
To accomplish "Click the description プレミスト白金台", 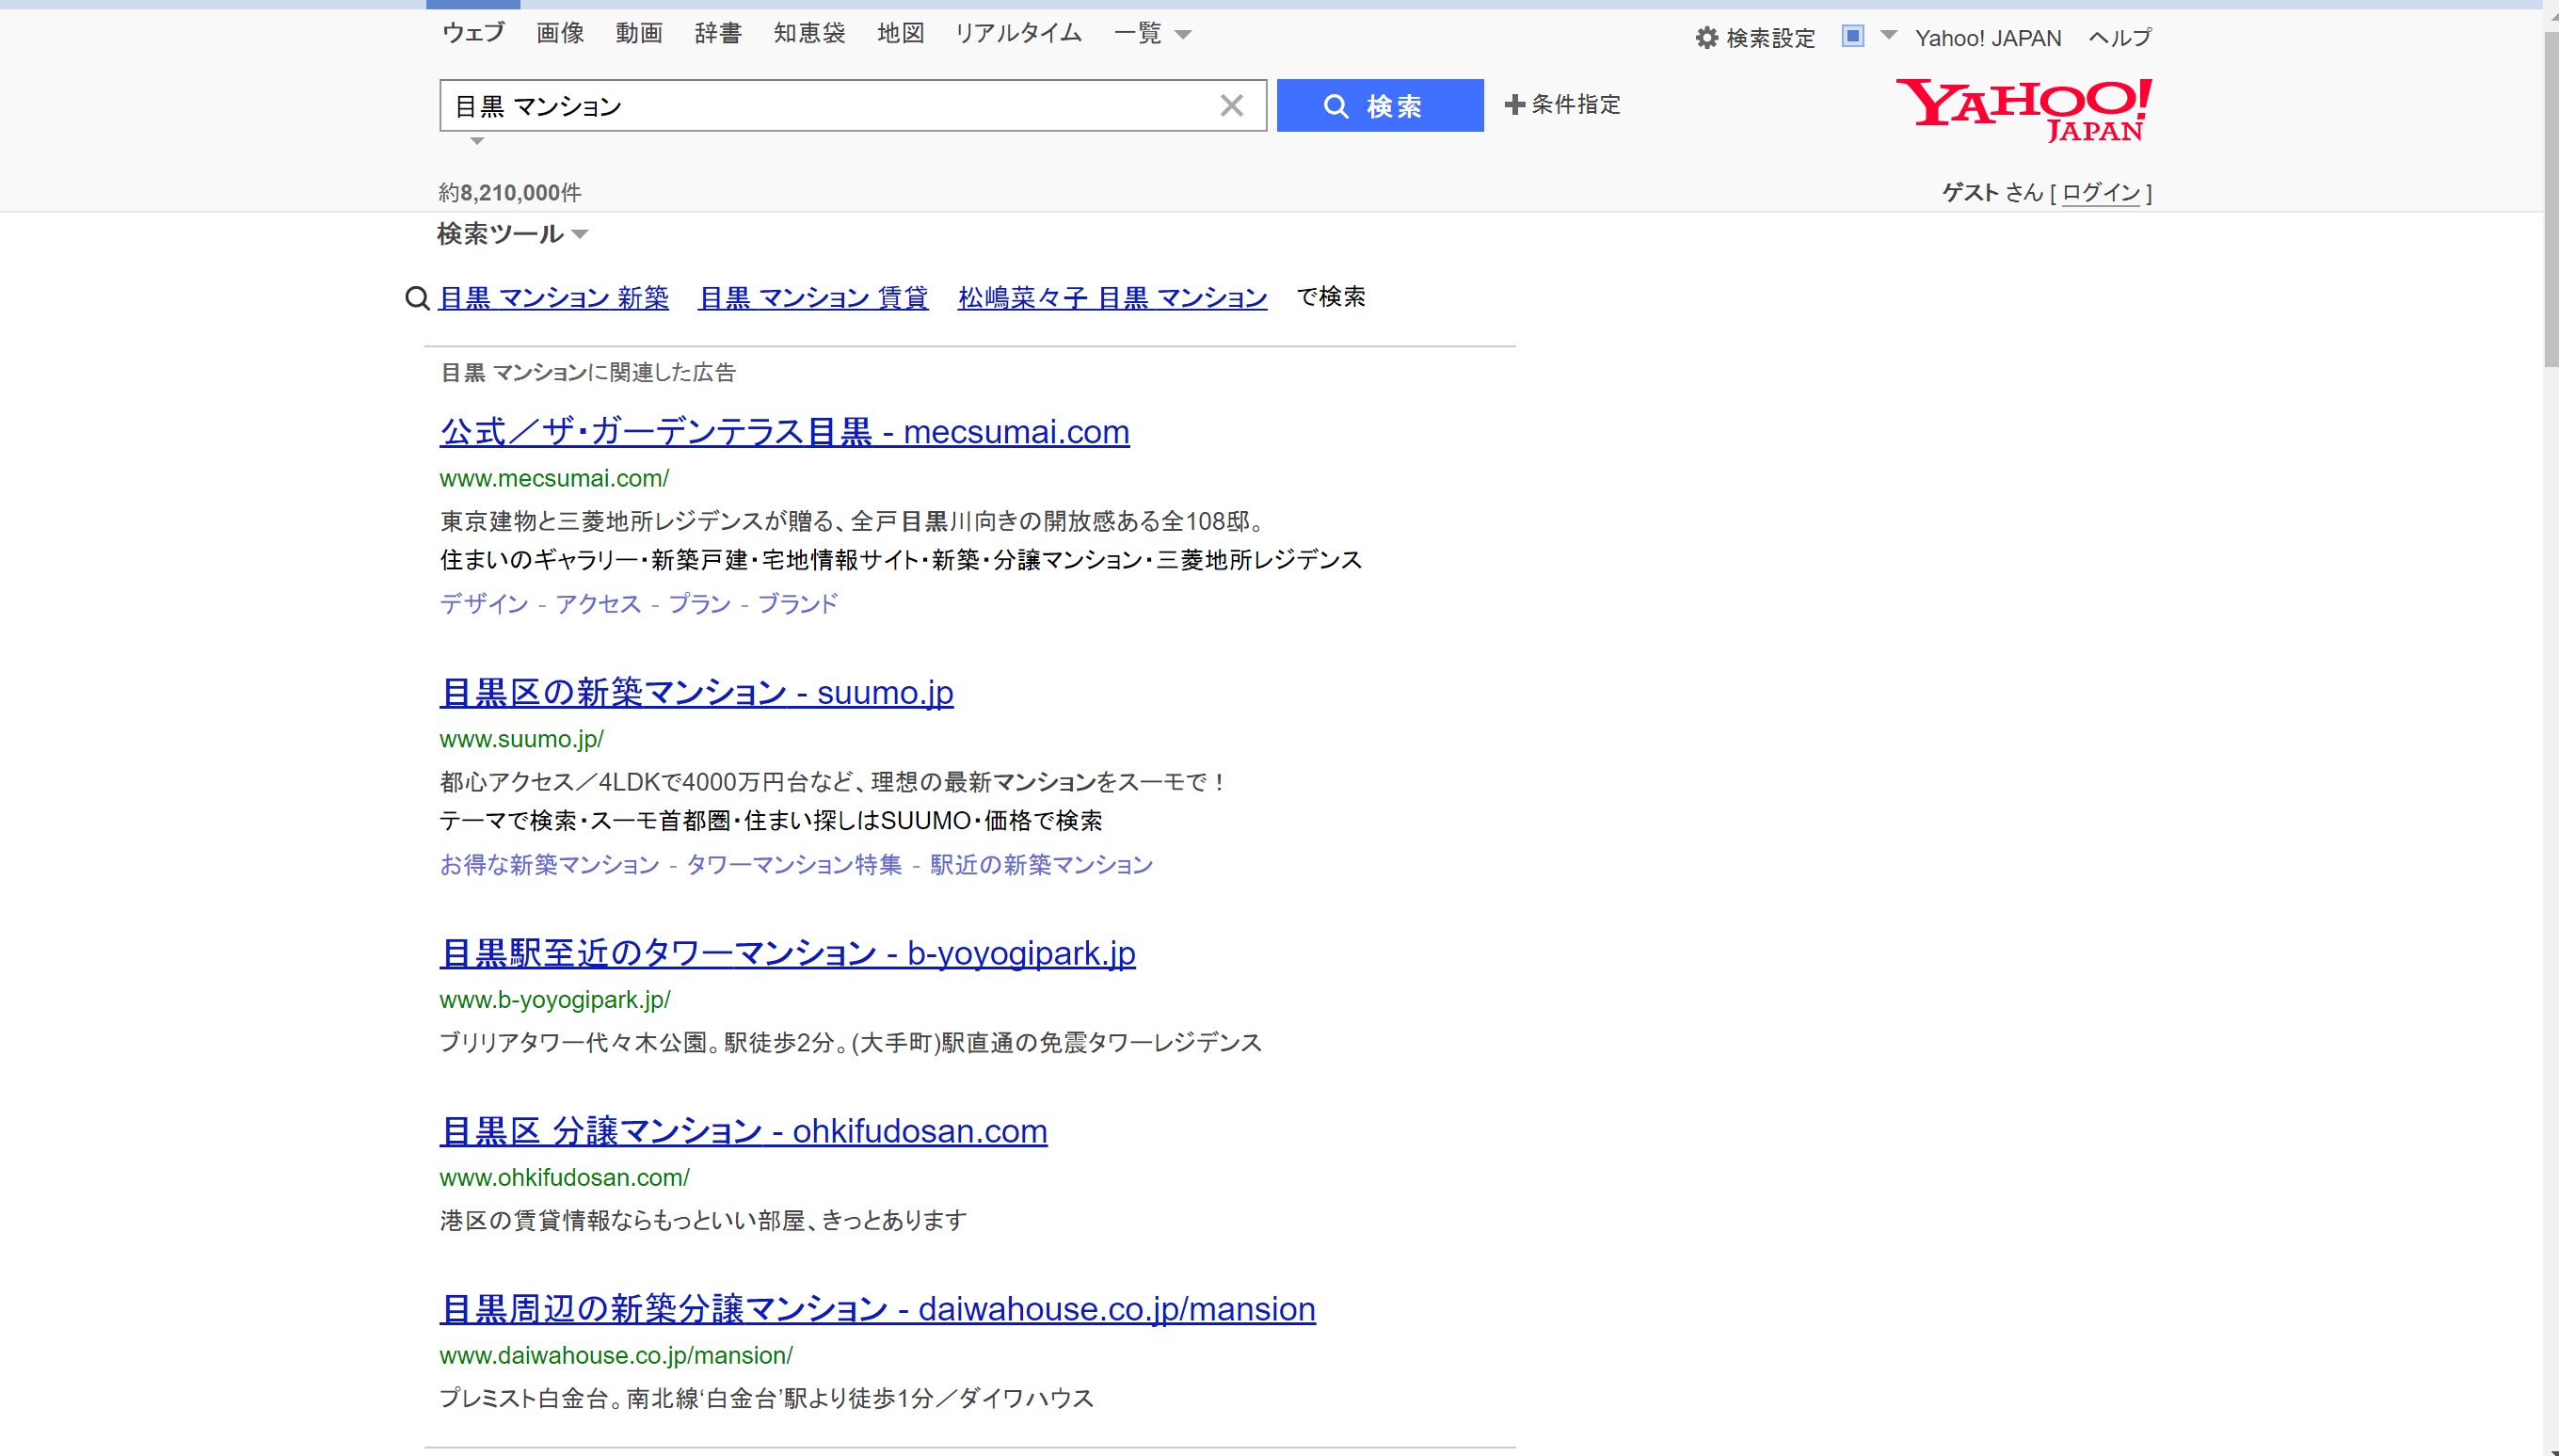I will click(x=766, y=1399).
